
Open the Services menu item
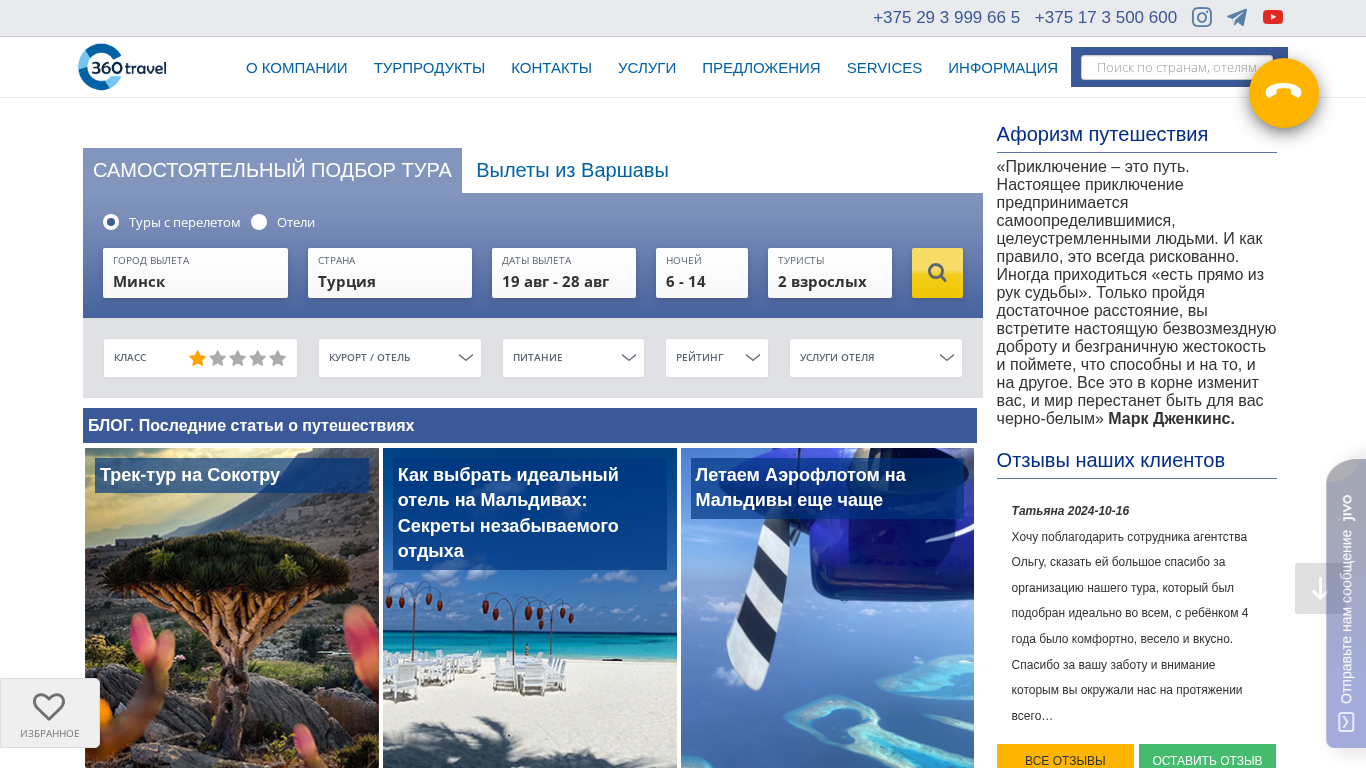(884, 68)
